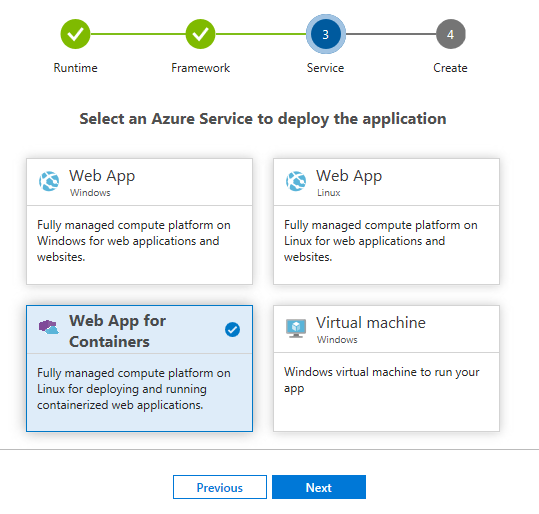Click the Framework step green checkmark
This screenshot has height=514, width=539.
pos(200,34)
